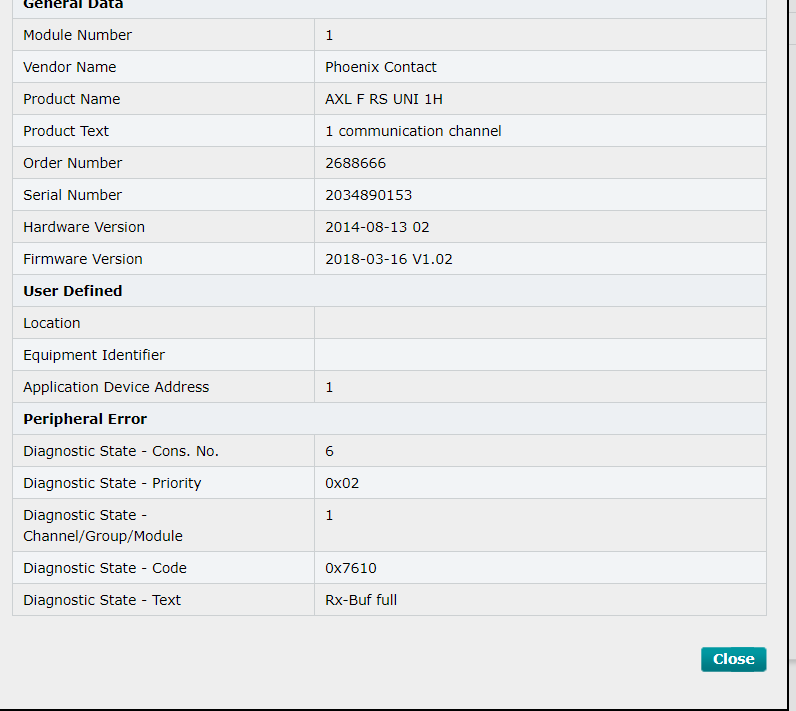
Task: Click the Order Number value 2688666
Action: (x=355, y=163)
